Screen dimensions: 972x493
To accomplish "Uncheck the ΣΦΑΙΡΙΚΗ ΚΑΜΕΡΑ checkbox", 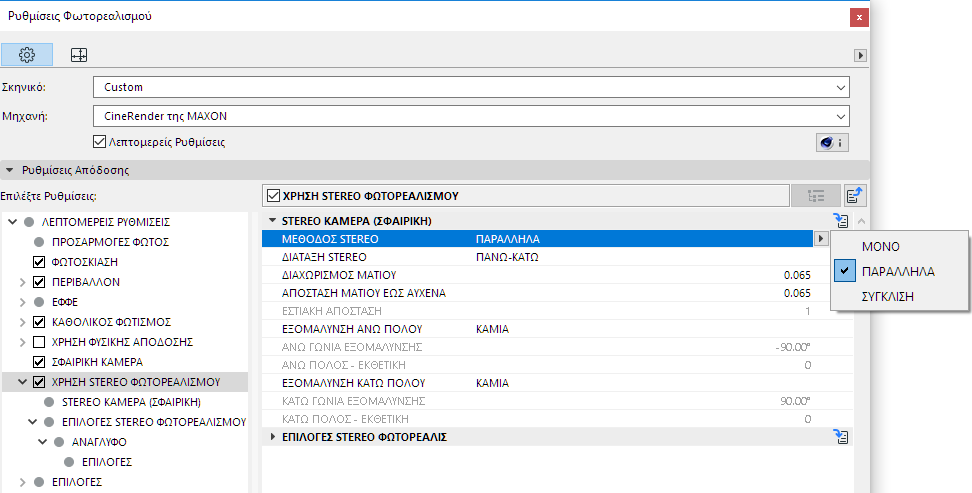I will (x=39, y=362).
